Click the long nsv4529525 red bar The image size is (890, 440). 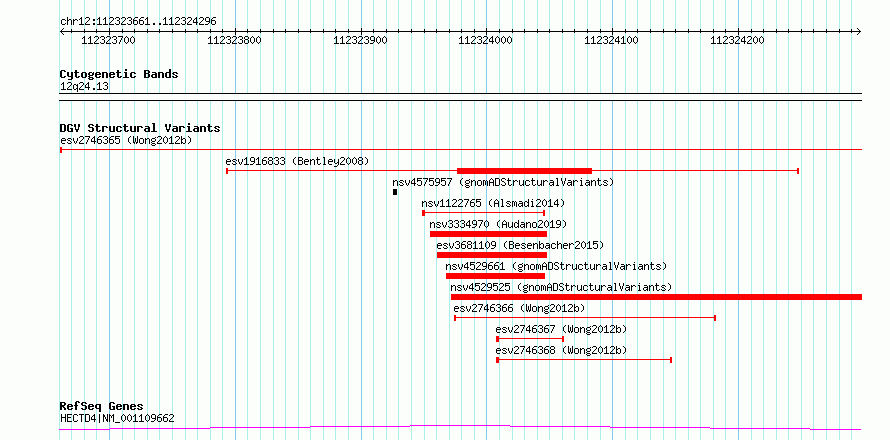(656, 297)
